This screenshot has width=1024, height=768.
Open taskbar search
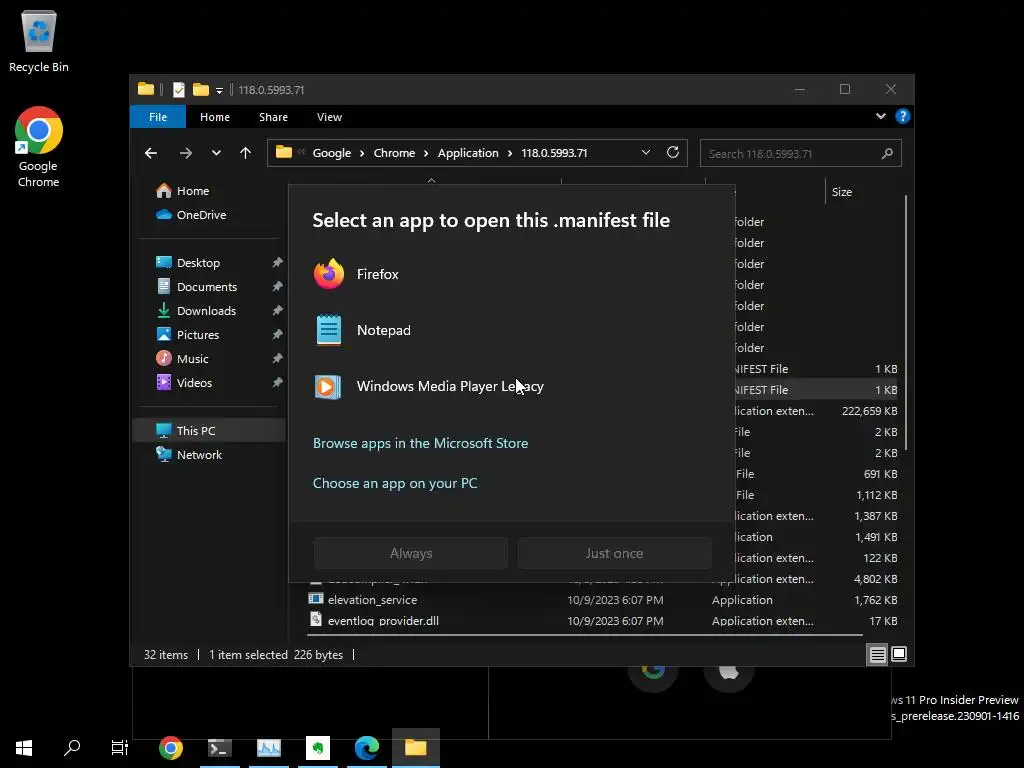[x=72, y=748]
